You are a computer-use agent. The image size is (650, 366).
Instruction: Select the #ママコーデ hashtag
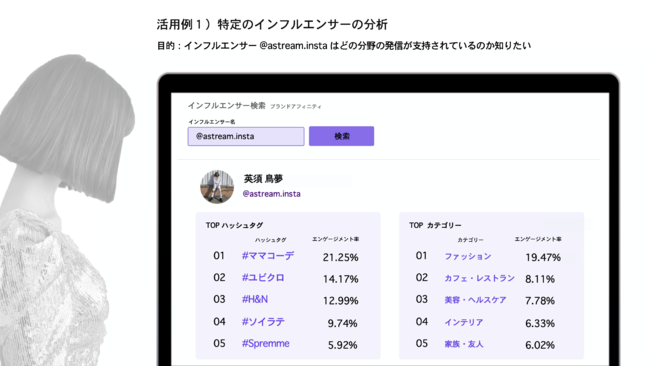pos(268,256)
